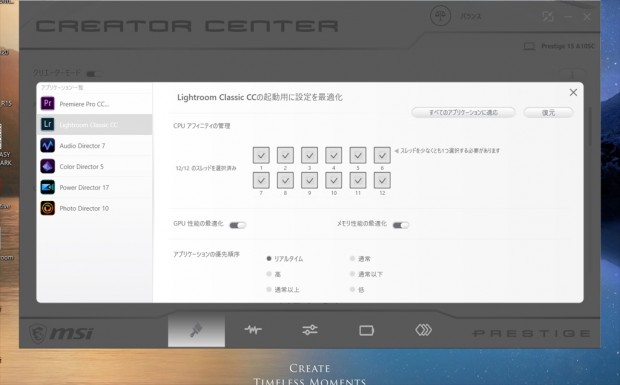
Task: Uncheck CPU thread 6 checkbox
Action: [x=382, y=155]
